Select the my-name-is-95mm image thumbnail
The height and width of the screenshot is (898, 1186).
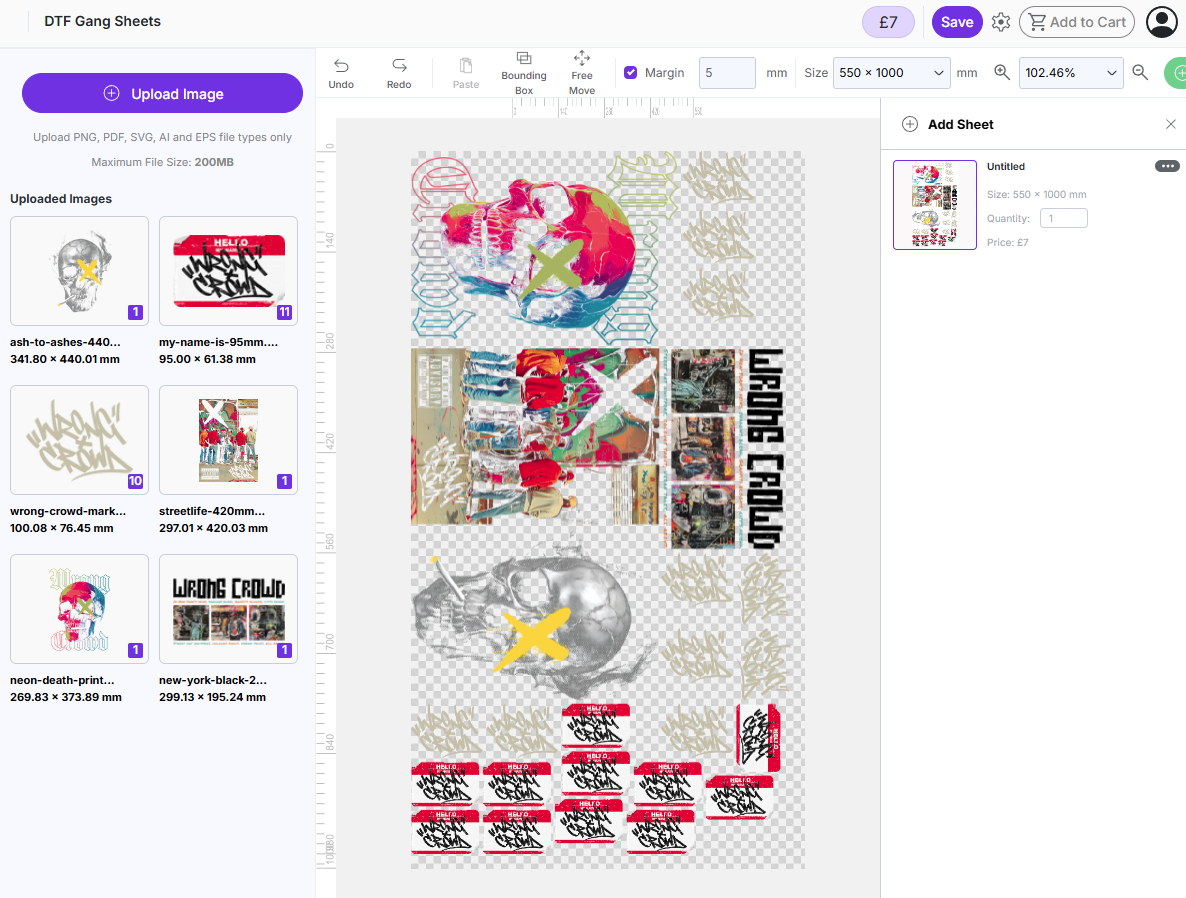click(x=228, y=271)
